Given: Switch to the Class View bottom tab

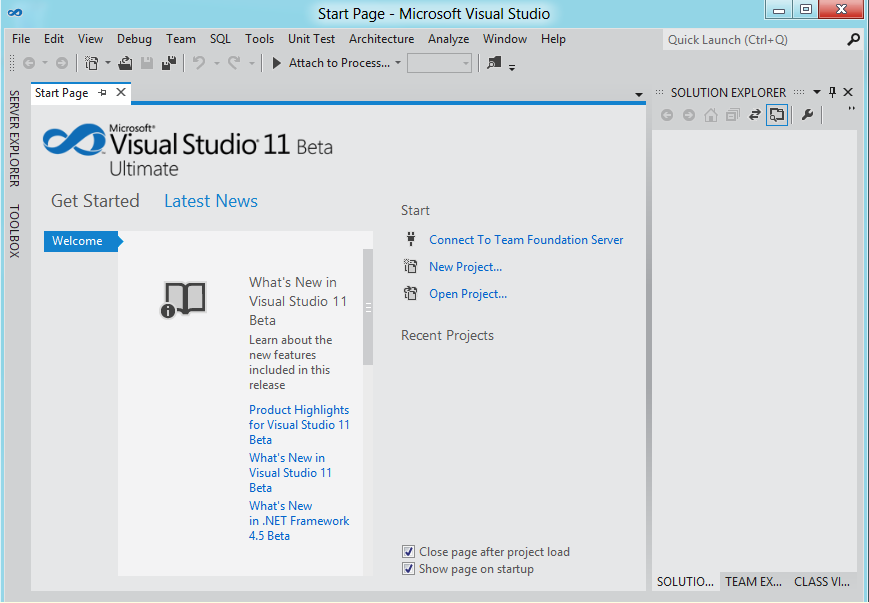Looking at the screenshot, I should click(x=822, y=581).
